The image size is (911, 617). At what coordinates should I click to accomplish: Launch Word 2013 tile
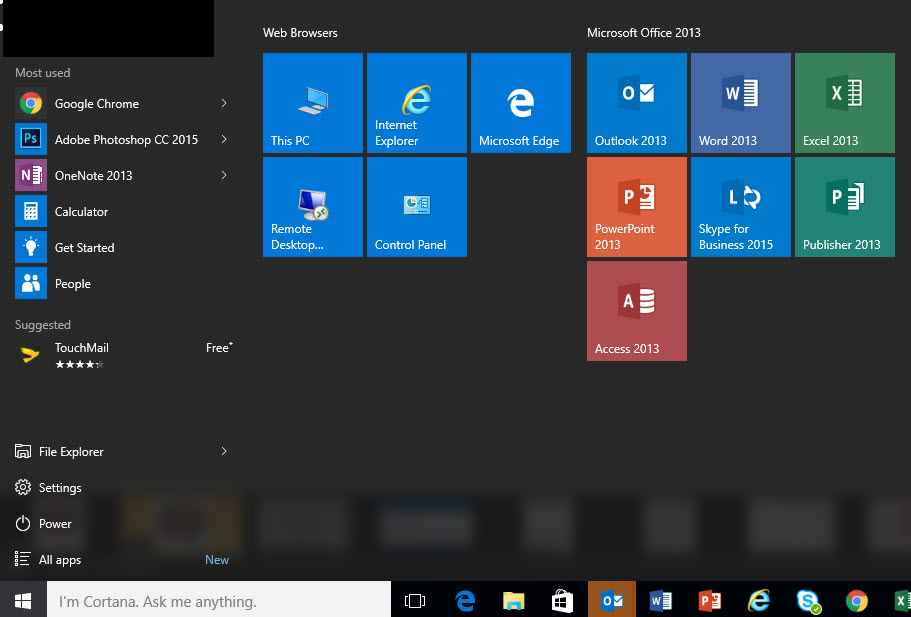(741, 103)
